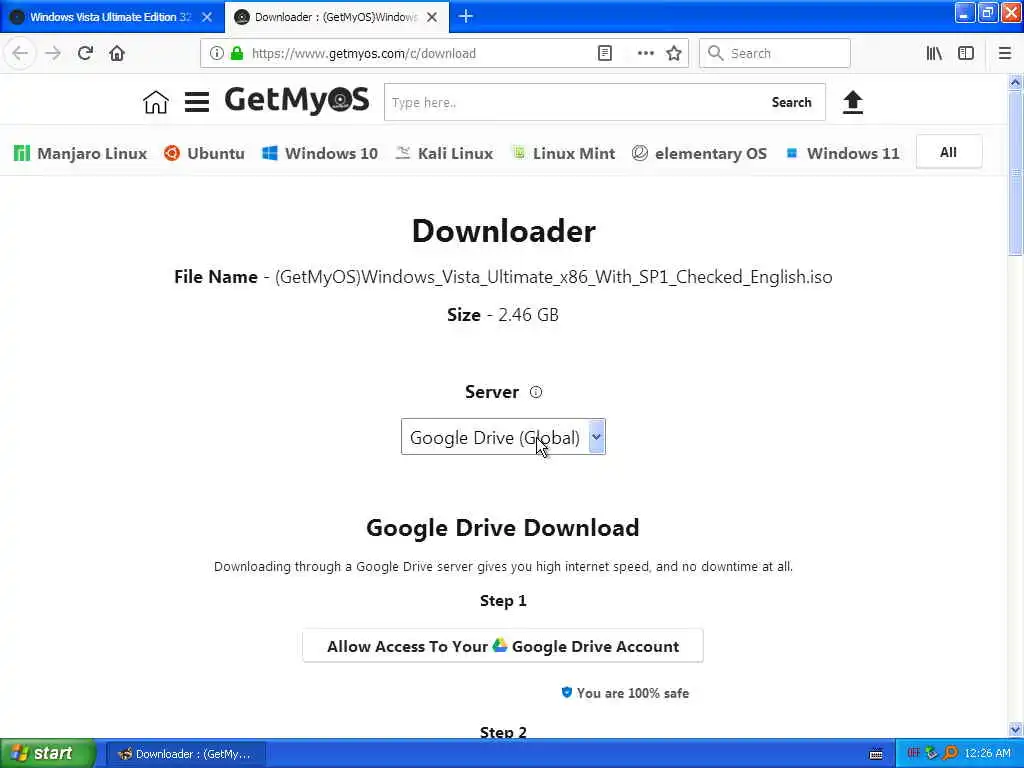Click the 'You are 100% safe' text

(632, 693)
